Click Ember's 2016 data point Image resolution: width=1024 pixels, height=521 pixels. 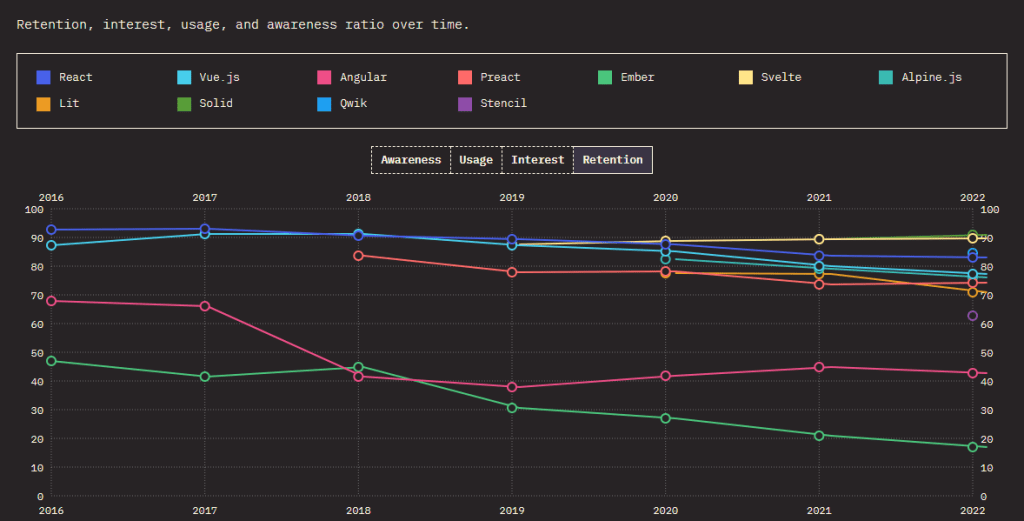point(51,361)
